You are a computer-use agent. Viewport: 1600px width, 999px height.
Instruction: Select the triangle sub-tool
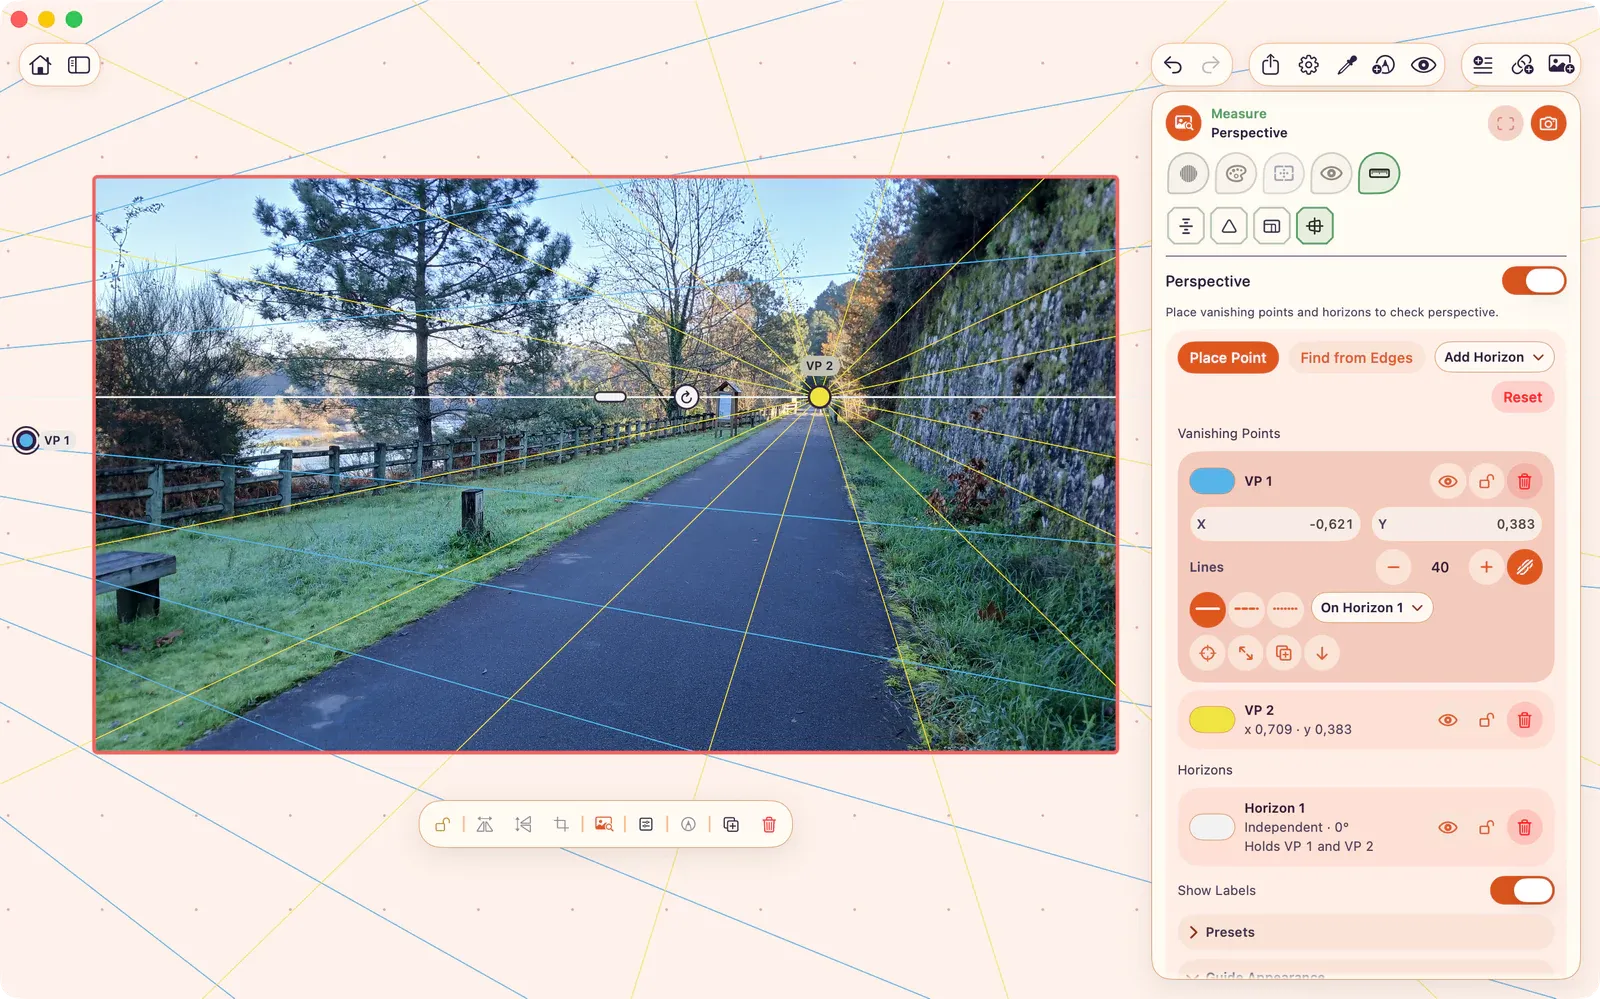[x=1229, y=226]
